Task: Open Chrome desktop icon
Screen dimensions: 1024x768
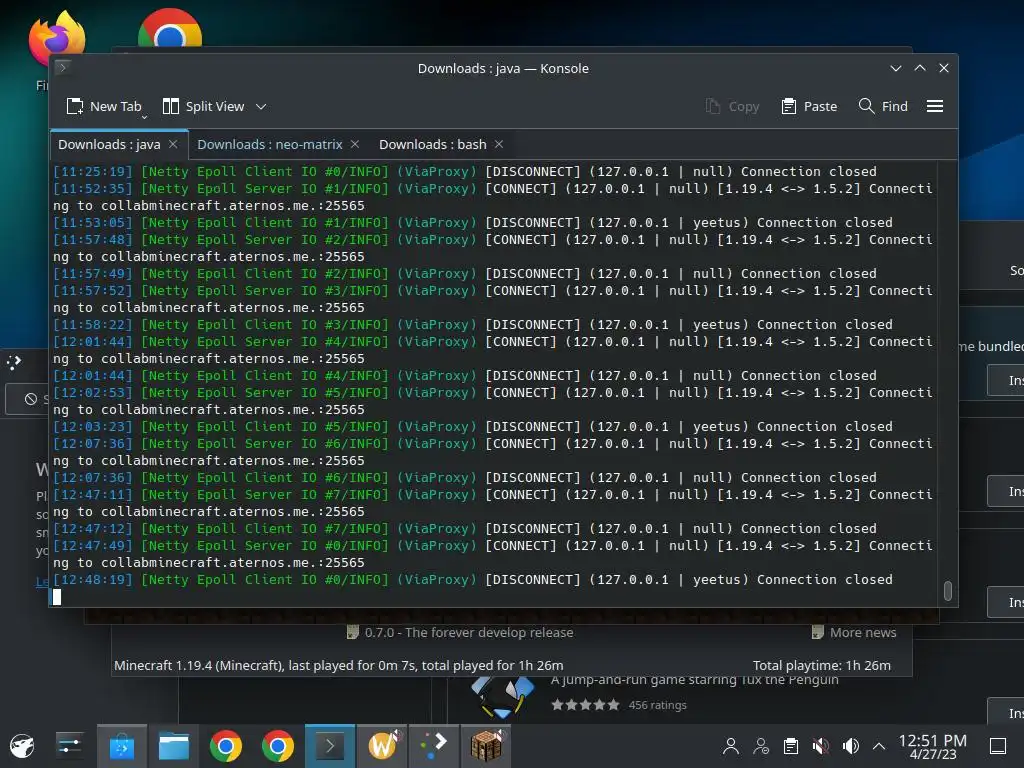Action: click(x=170, y=27)
